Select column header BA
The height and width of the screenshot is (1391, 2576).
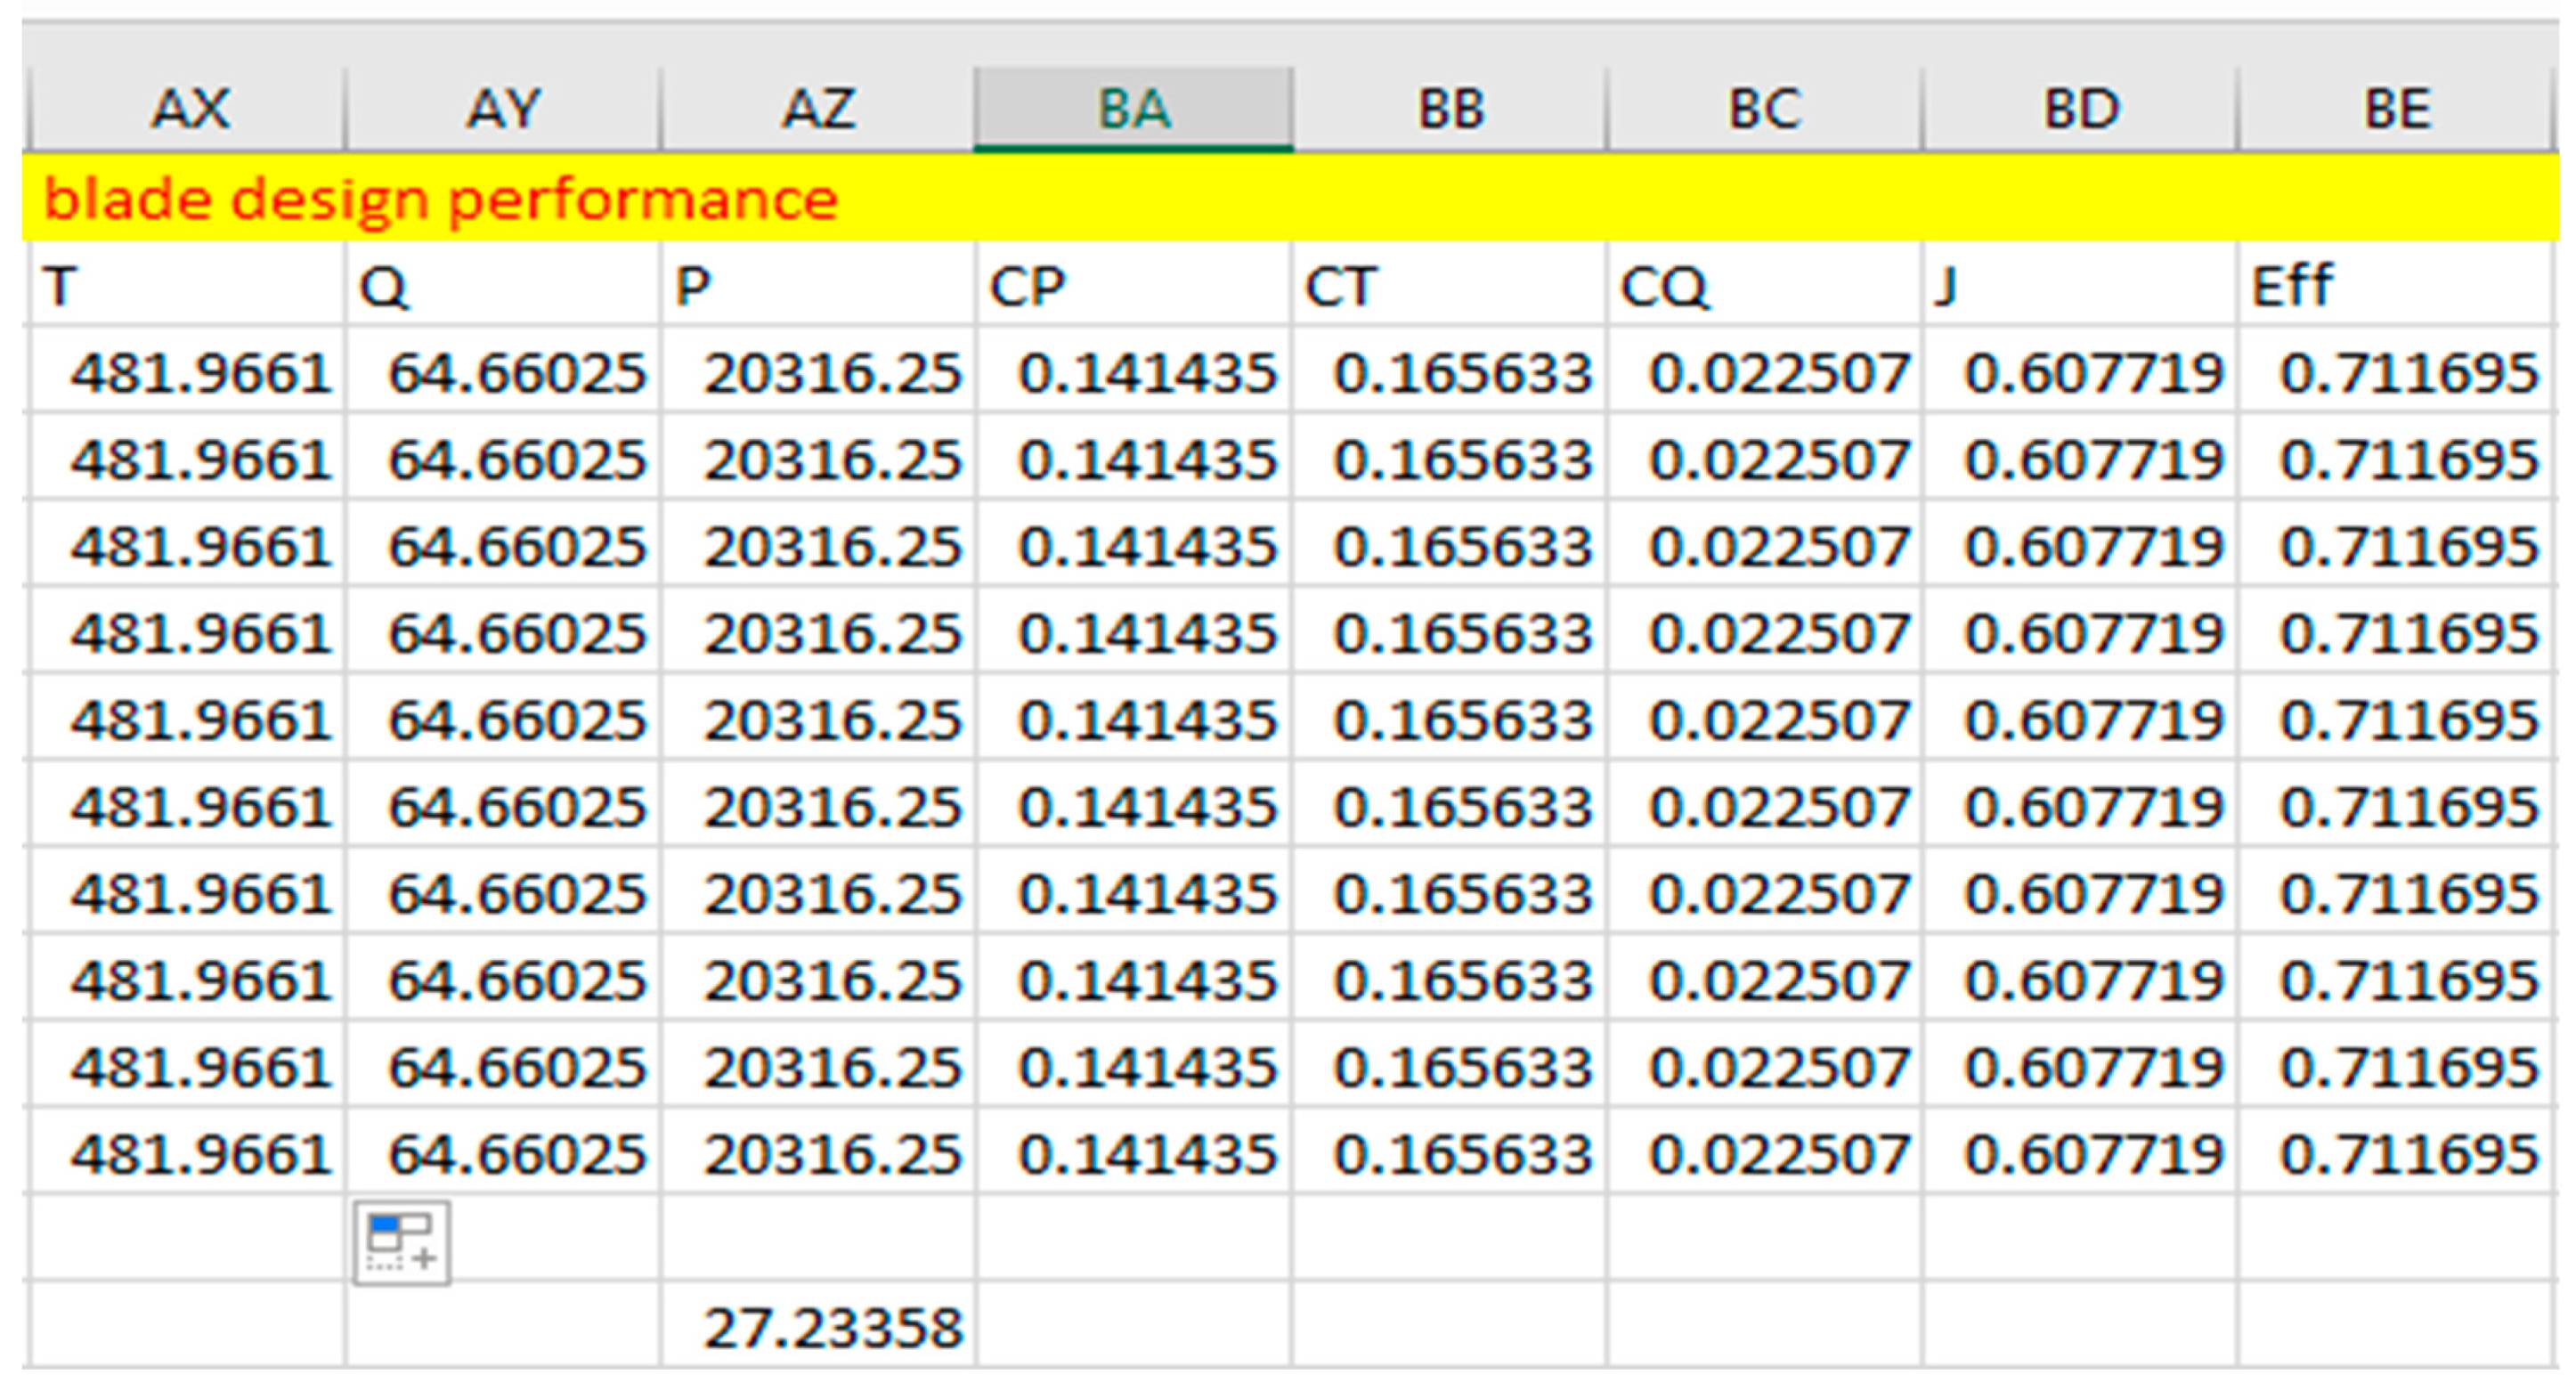click(x=1133, y=109)
